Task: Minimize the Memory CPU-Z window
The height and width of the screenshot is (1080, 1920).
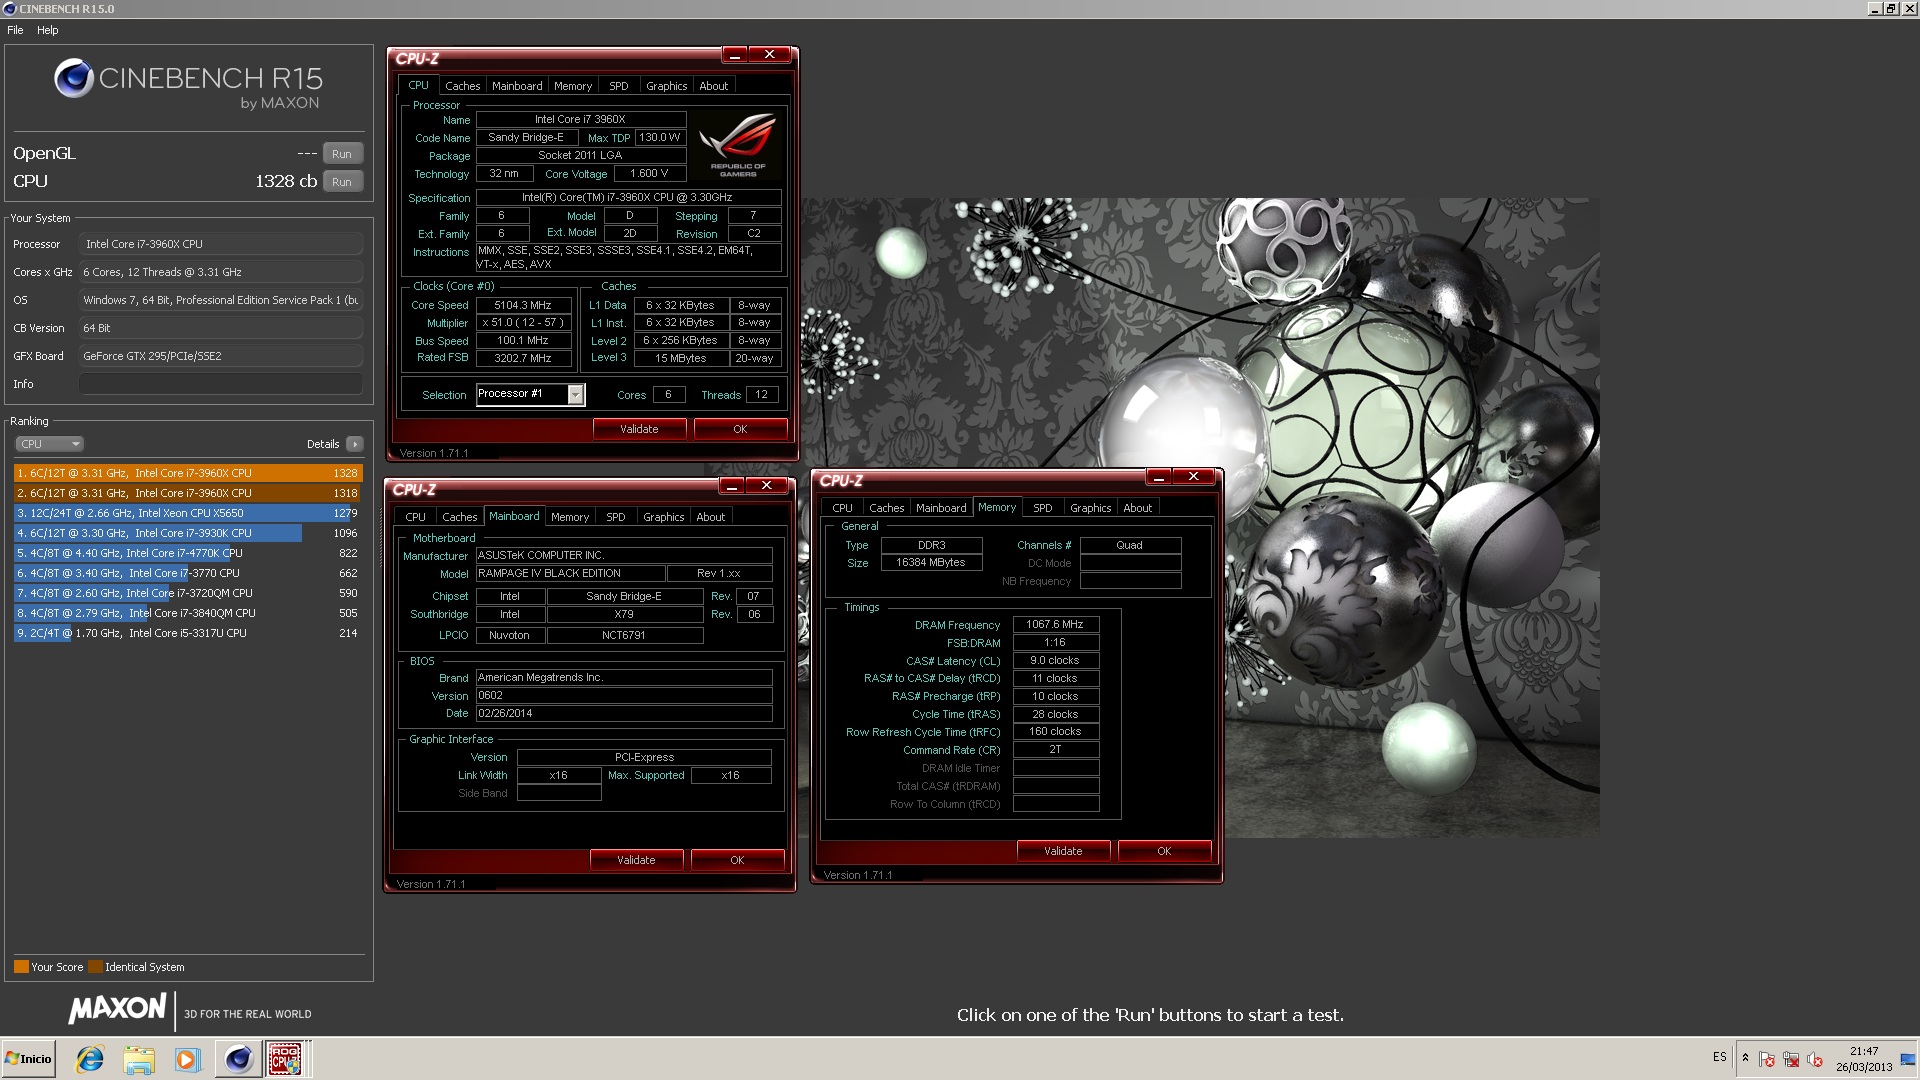Action: coord(1159,477)
